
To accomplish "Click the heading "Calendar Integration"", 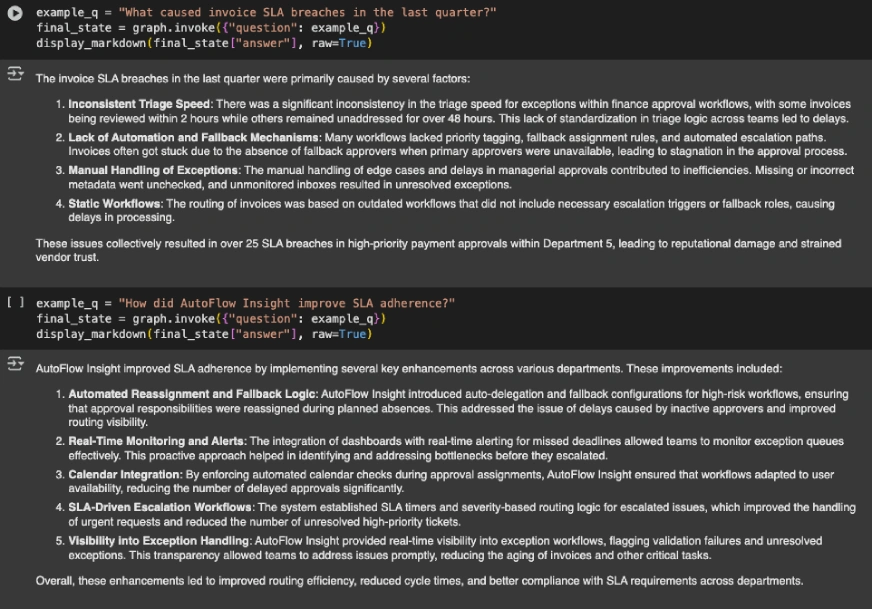I will pyautogui.click(x=124, y=474).
